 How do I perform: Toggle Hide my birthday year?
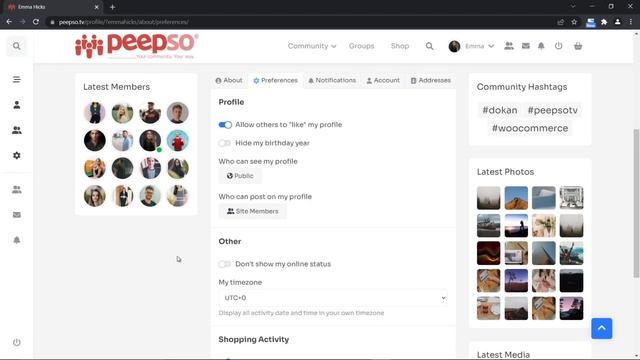[225, 143]
